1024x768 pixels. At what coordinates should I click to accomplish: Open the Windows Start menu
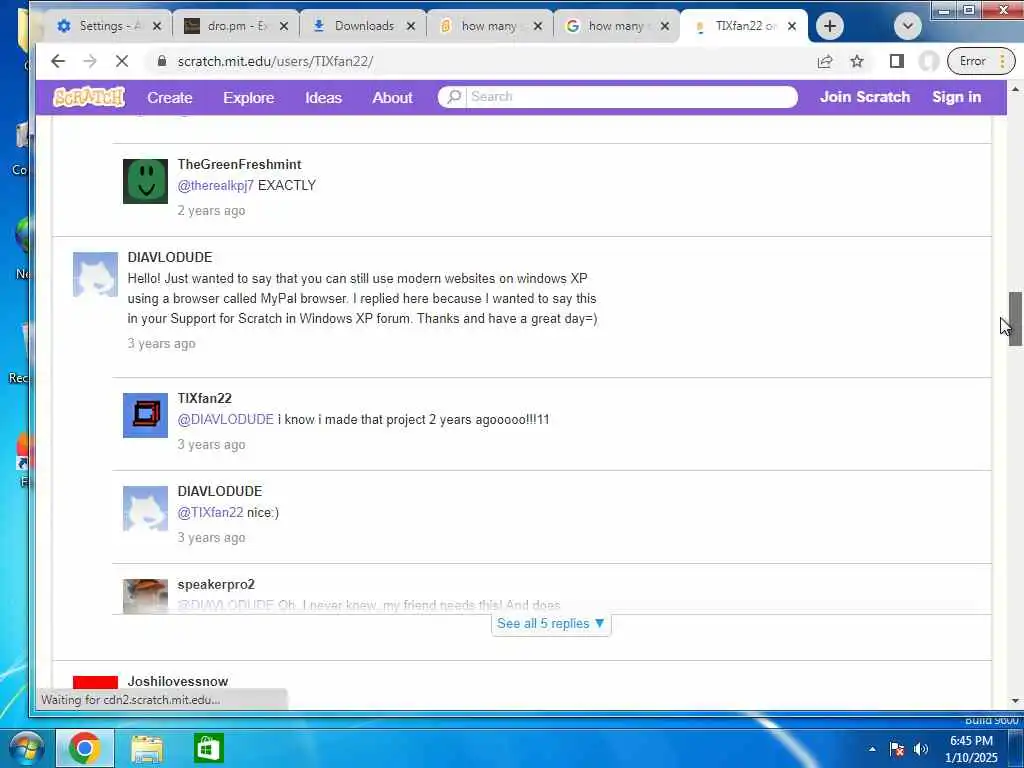(25, 748)
